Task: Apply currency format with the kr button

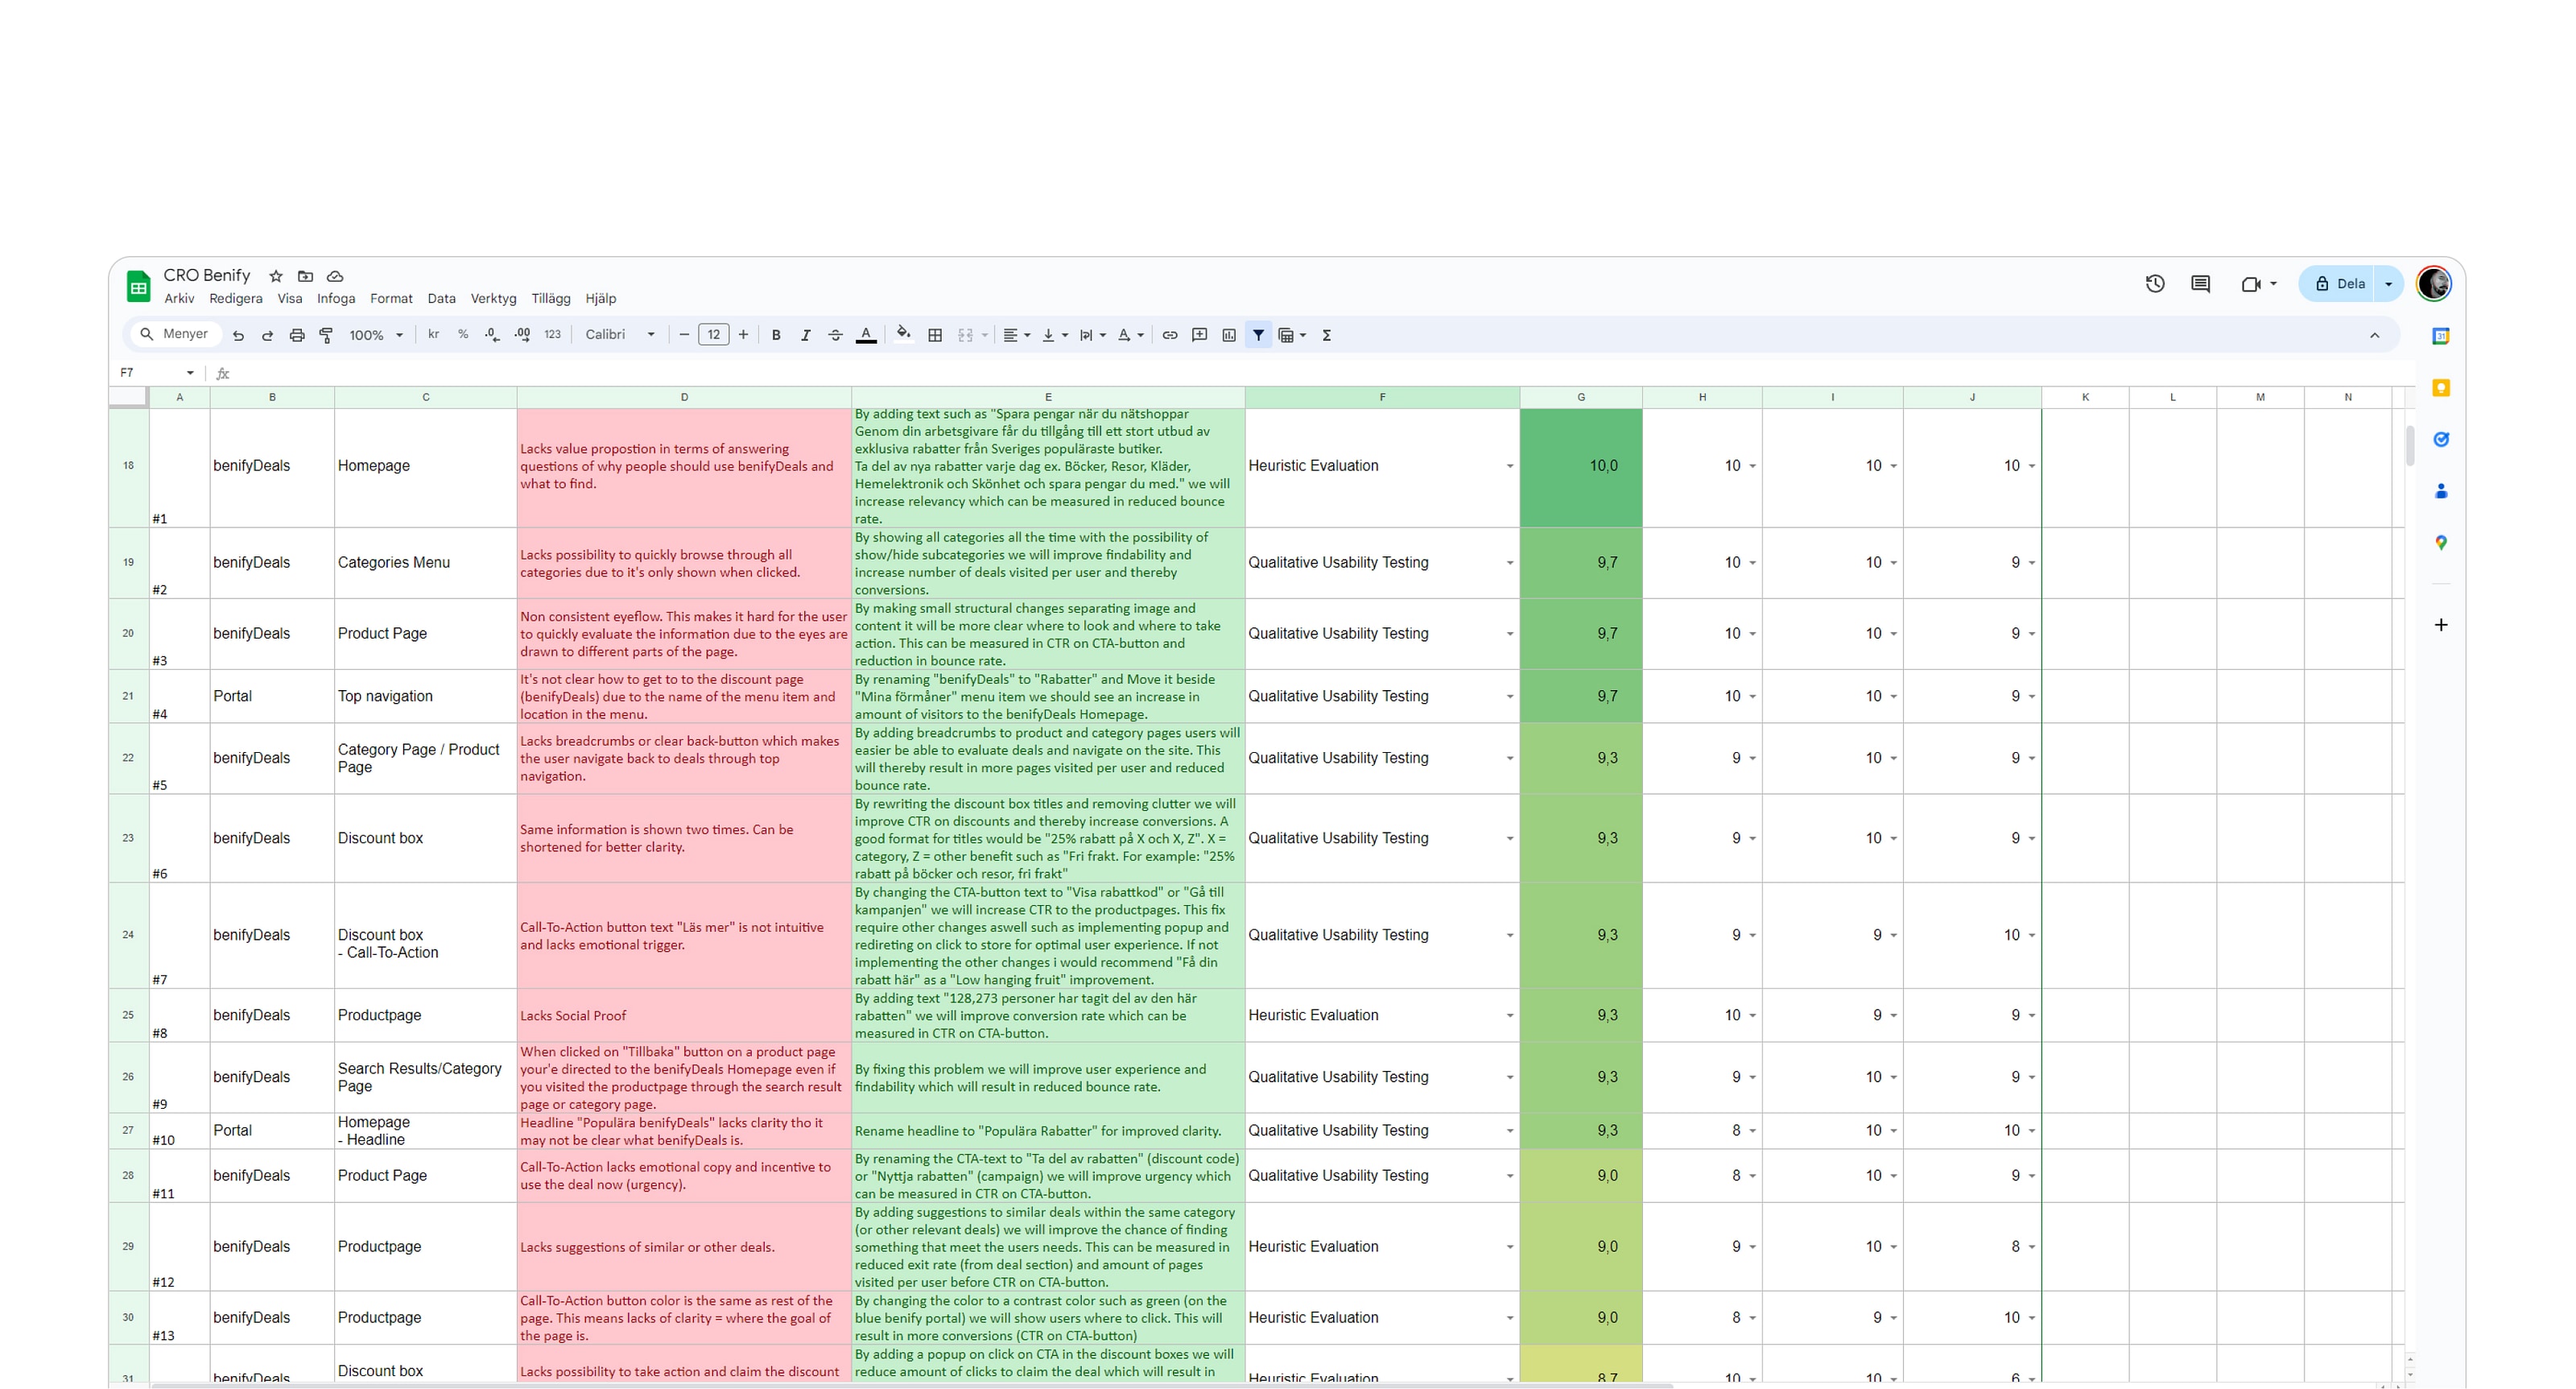Action: 433,334
